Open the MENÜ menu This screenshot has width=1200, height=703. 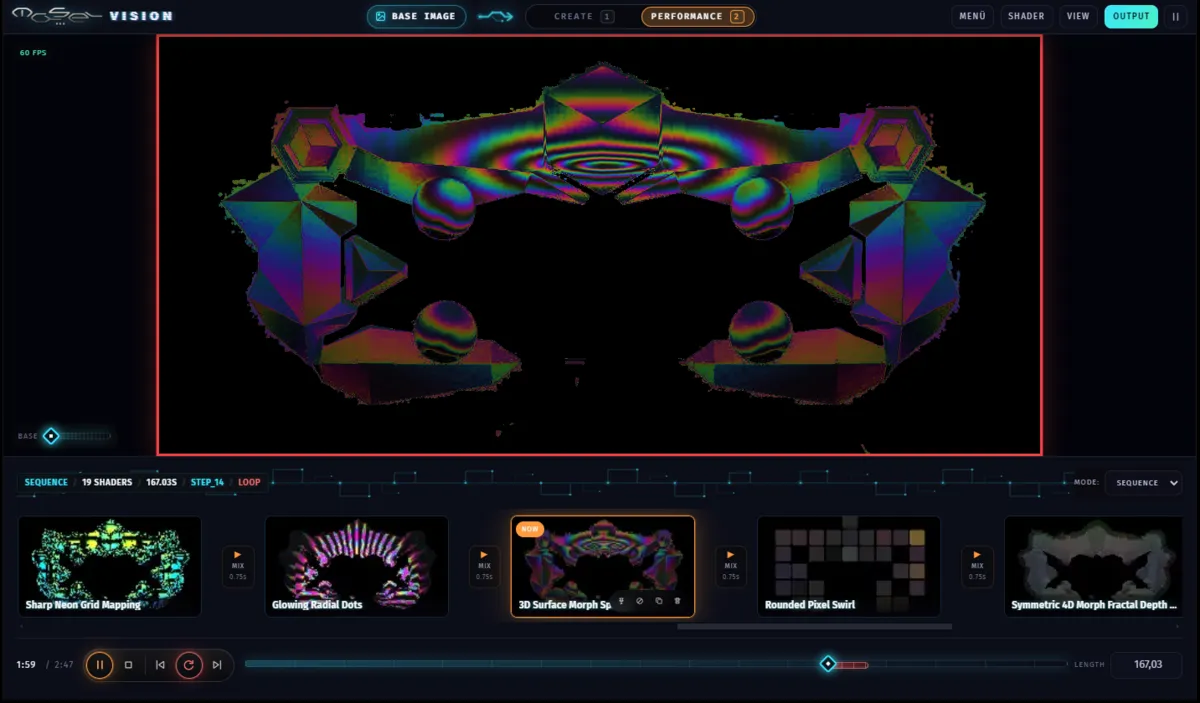[972, 16]
